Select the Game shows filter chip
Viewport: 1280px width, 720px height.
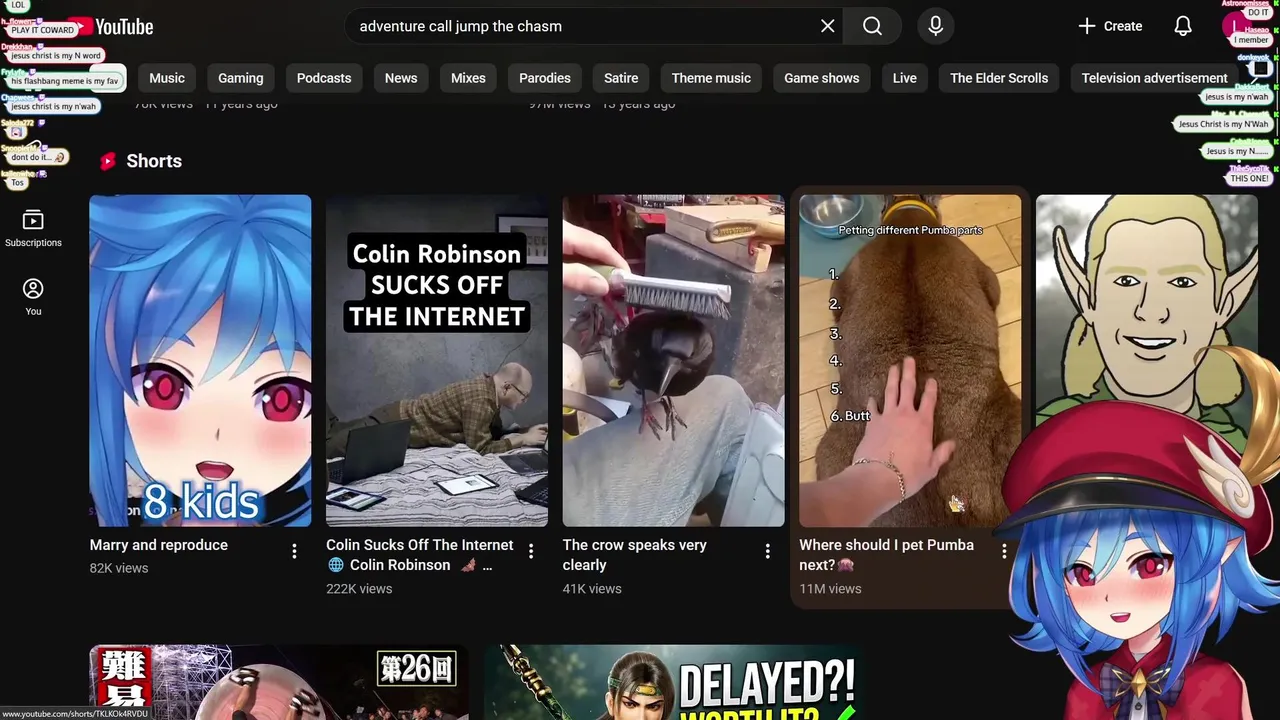822,78
